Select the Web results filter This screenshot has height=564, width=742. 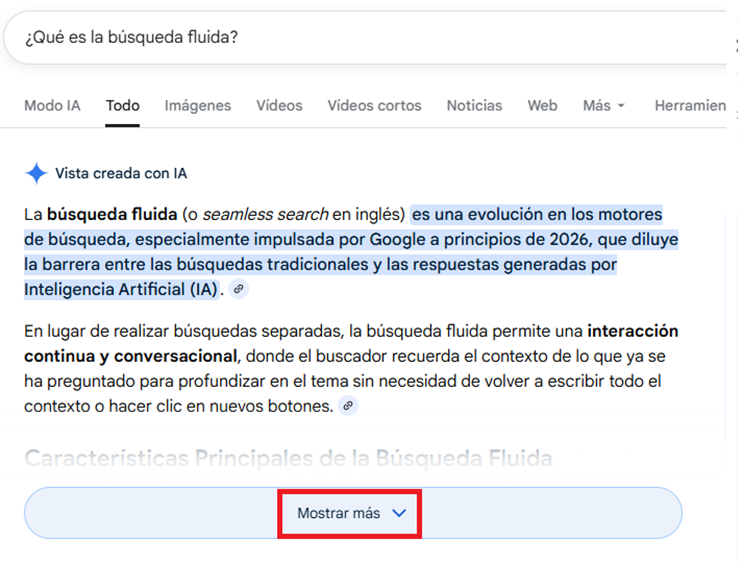[x=542, y=106]
